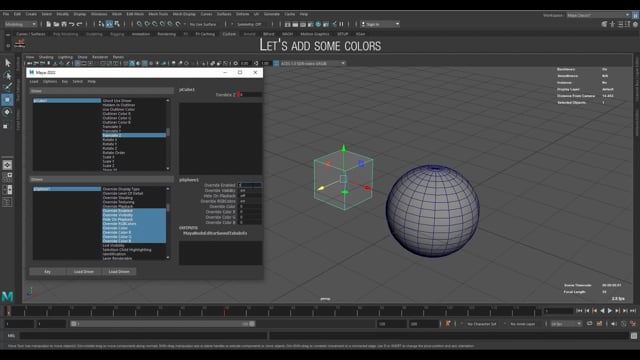Toggle the timeline sound icon

[x=613, y=324]
